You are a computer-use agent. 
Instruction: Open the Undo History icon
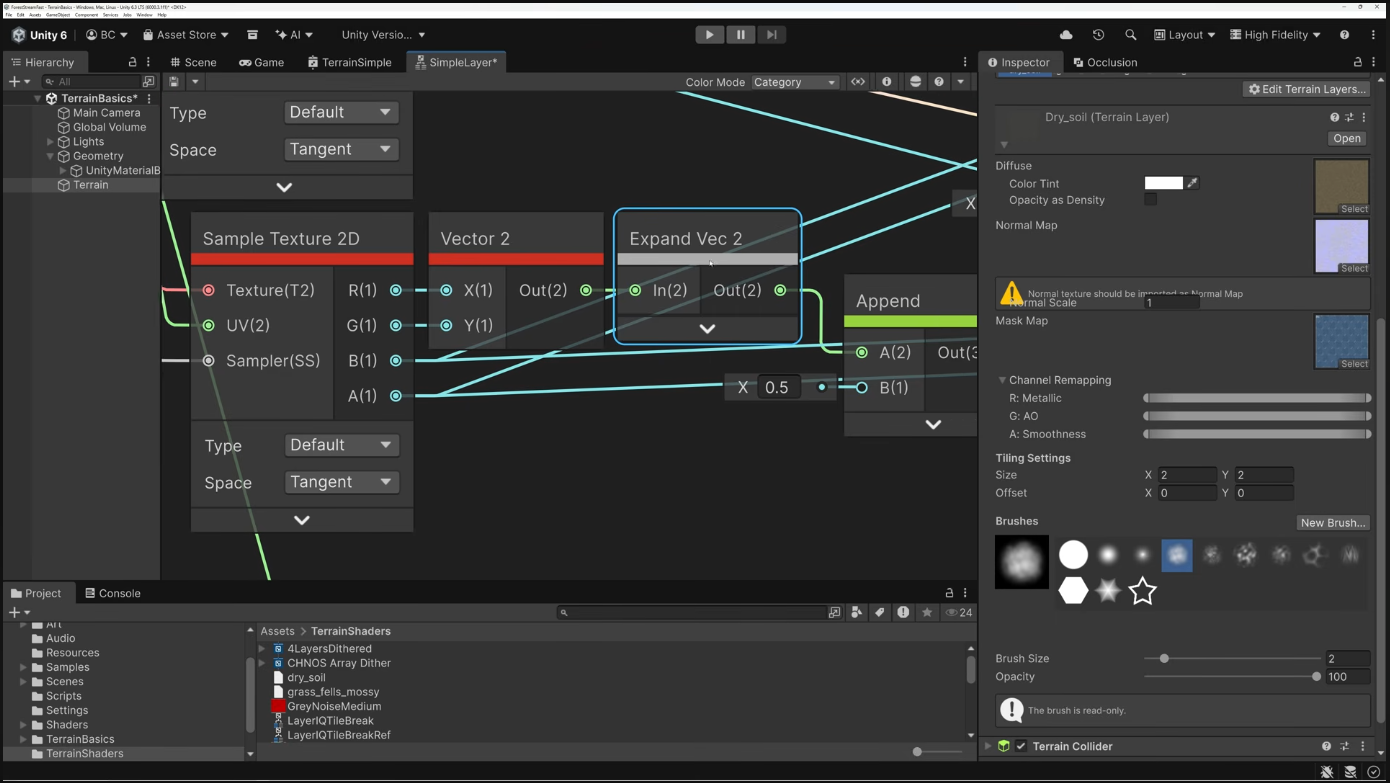coord(1098,35)
